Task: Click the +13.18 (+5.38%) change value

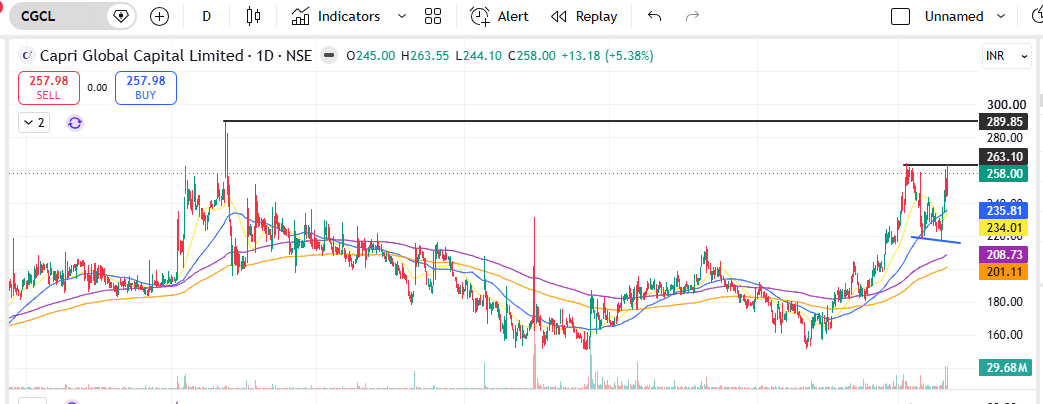Action: click(x=607, y=56)
